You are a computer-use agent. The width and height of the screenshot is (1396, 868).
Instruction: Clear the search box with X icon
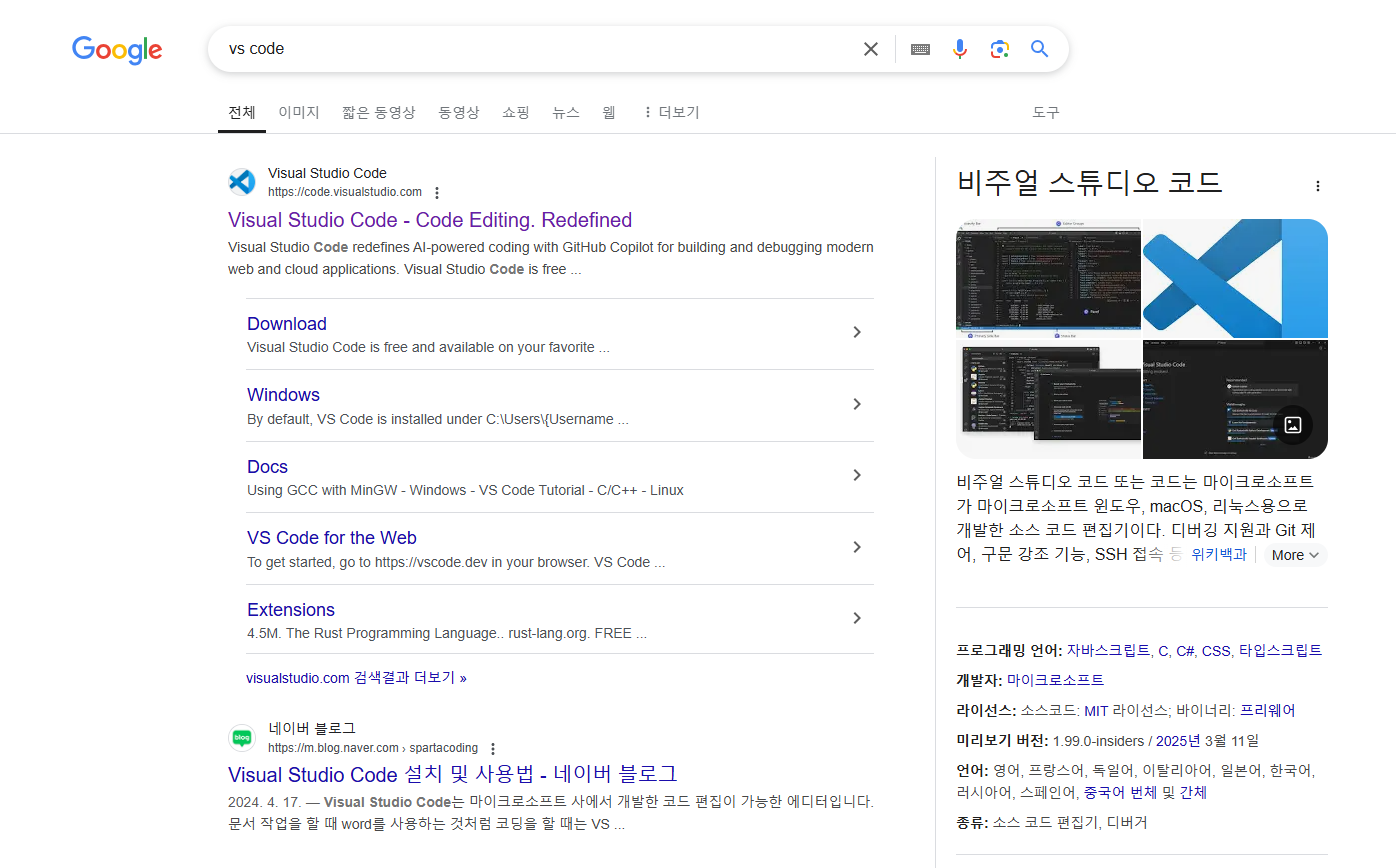tap(871, 49)
